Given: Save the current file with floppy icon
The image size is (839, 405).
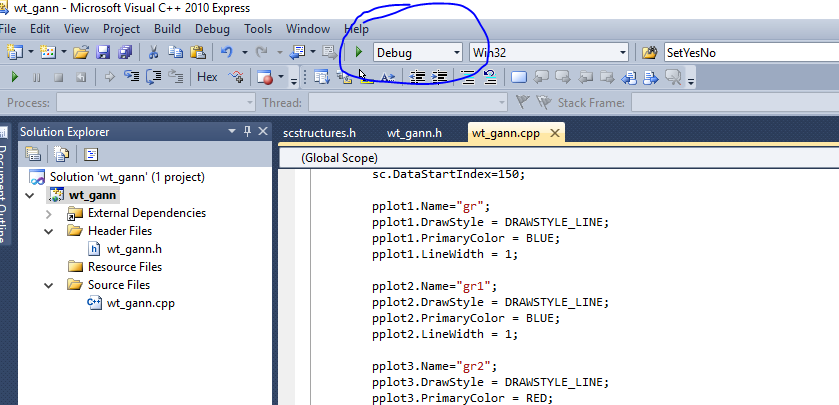Looking at the screenshot, I should tap(103, 52).
